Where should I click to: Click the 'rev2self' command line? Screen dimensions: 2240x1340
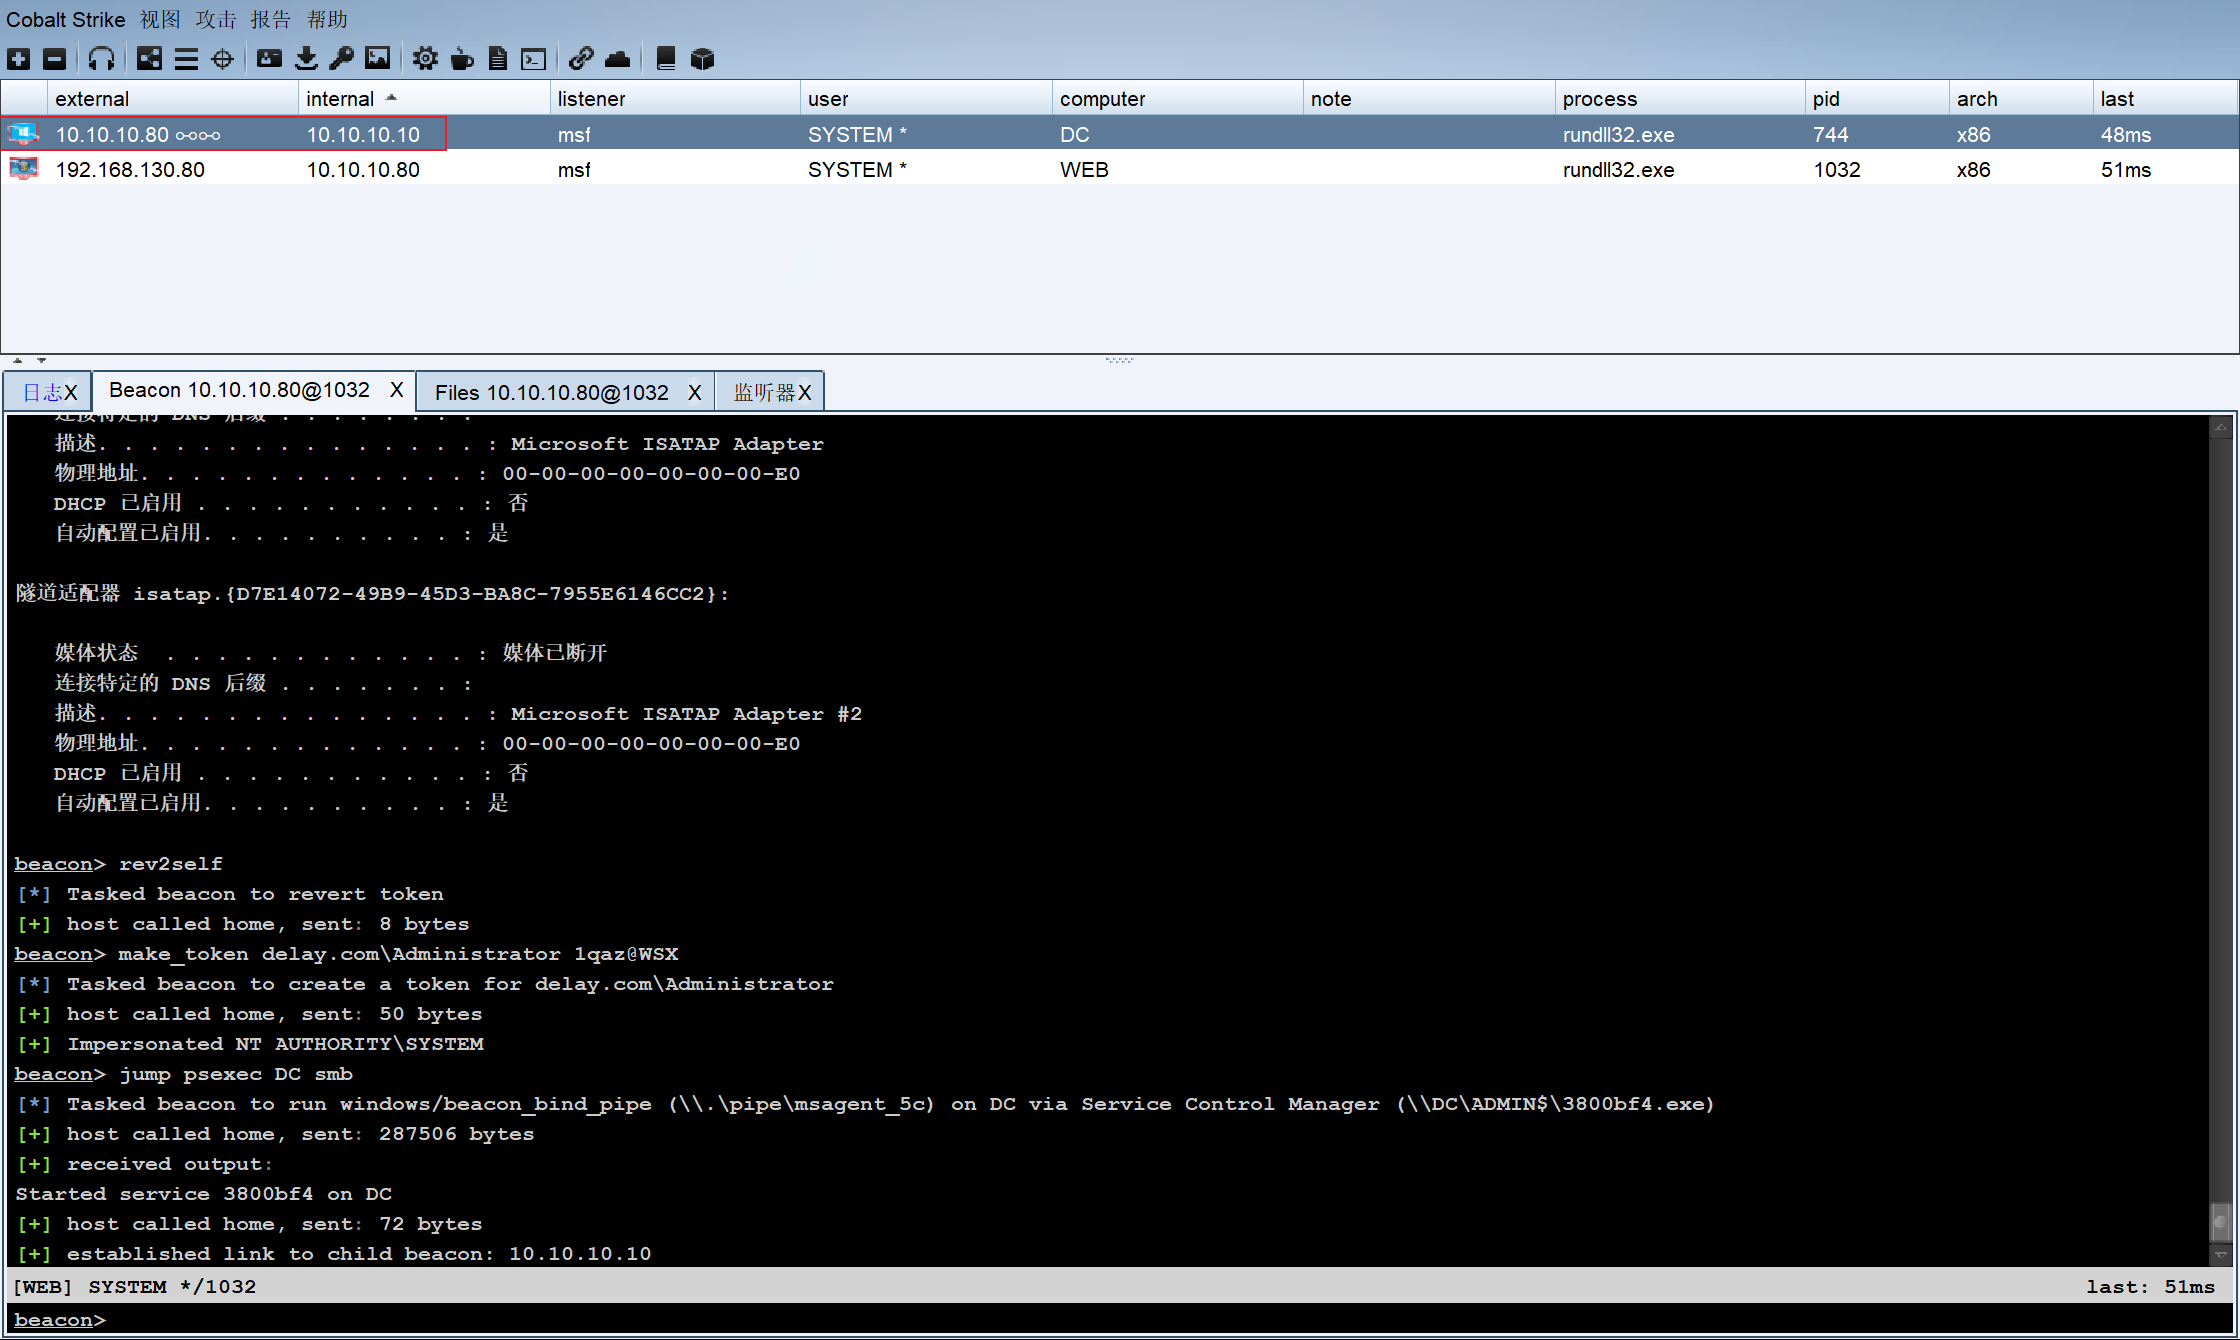click(x=119, y=863)
